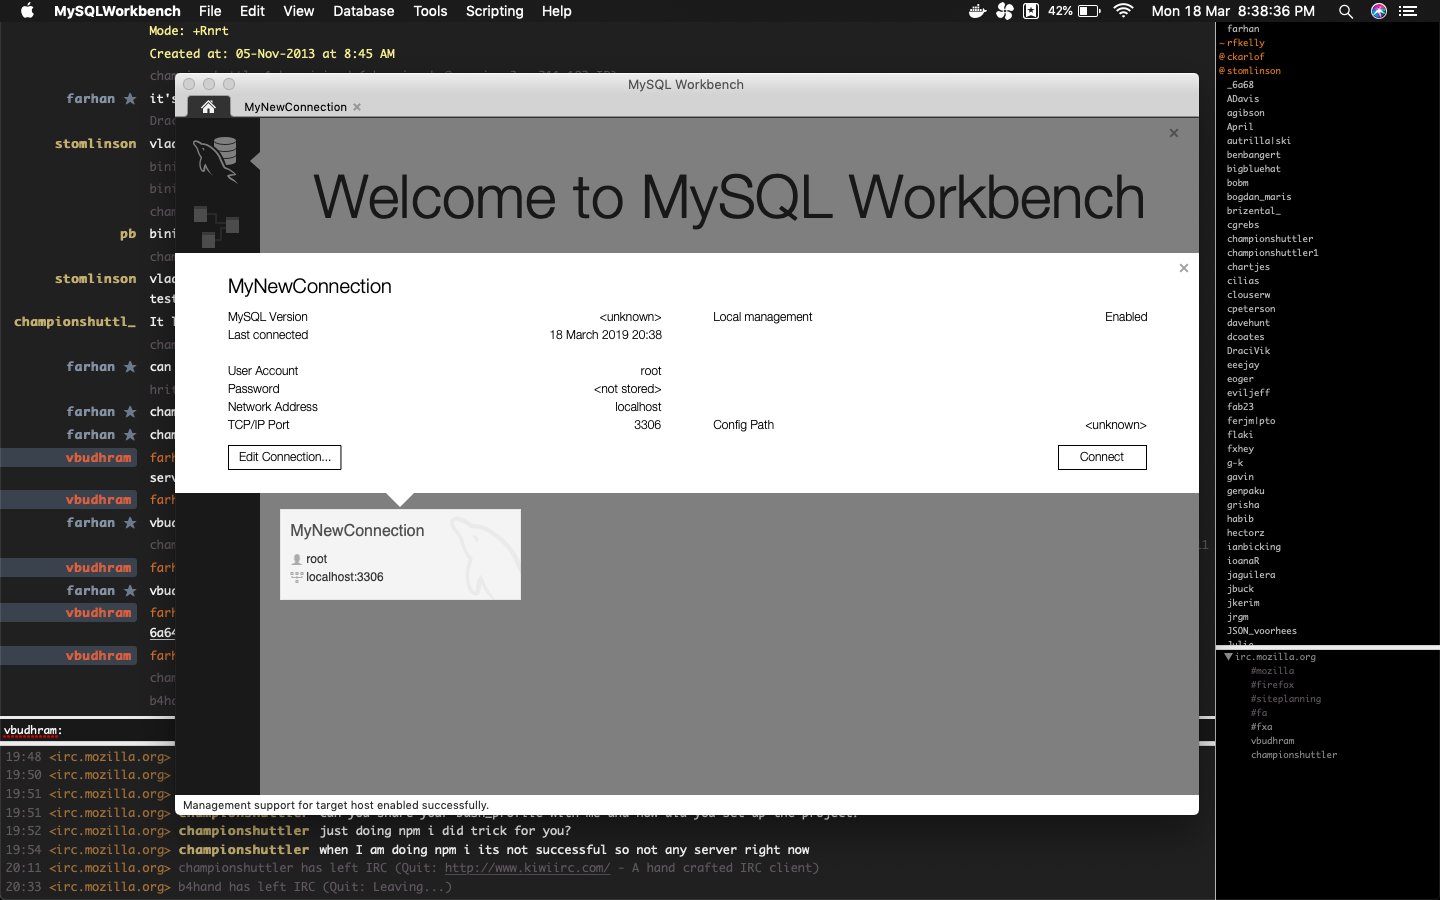Open the models view sidebar icon

pyautogui.click(x=216, y=226)
